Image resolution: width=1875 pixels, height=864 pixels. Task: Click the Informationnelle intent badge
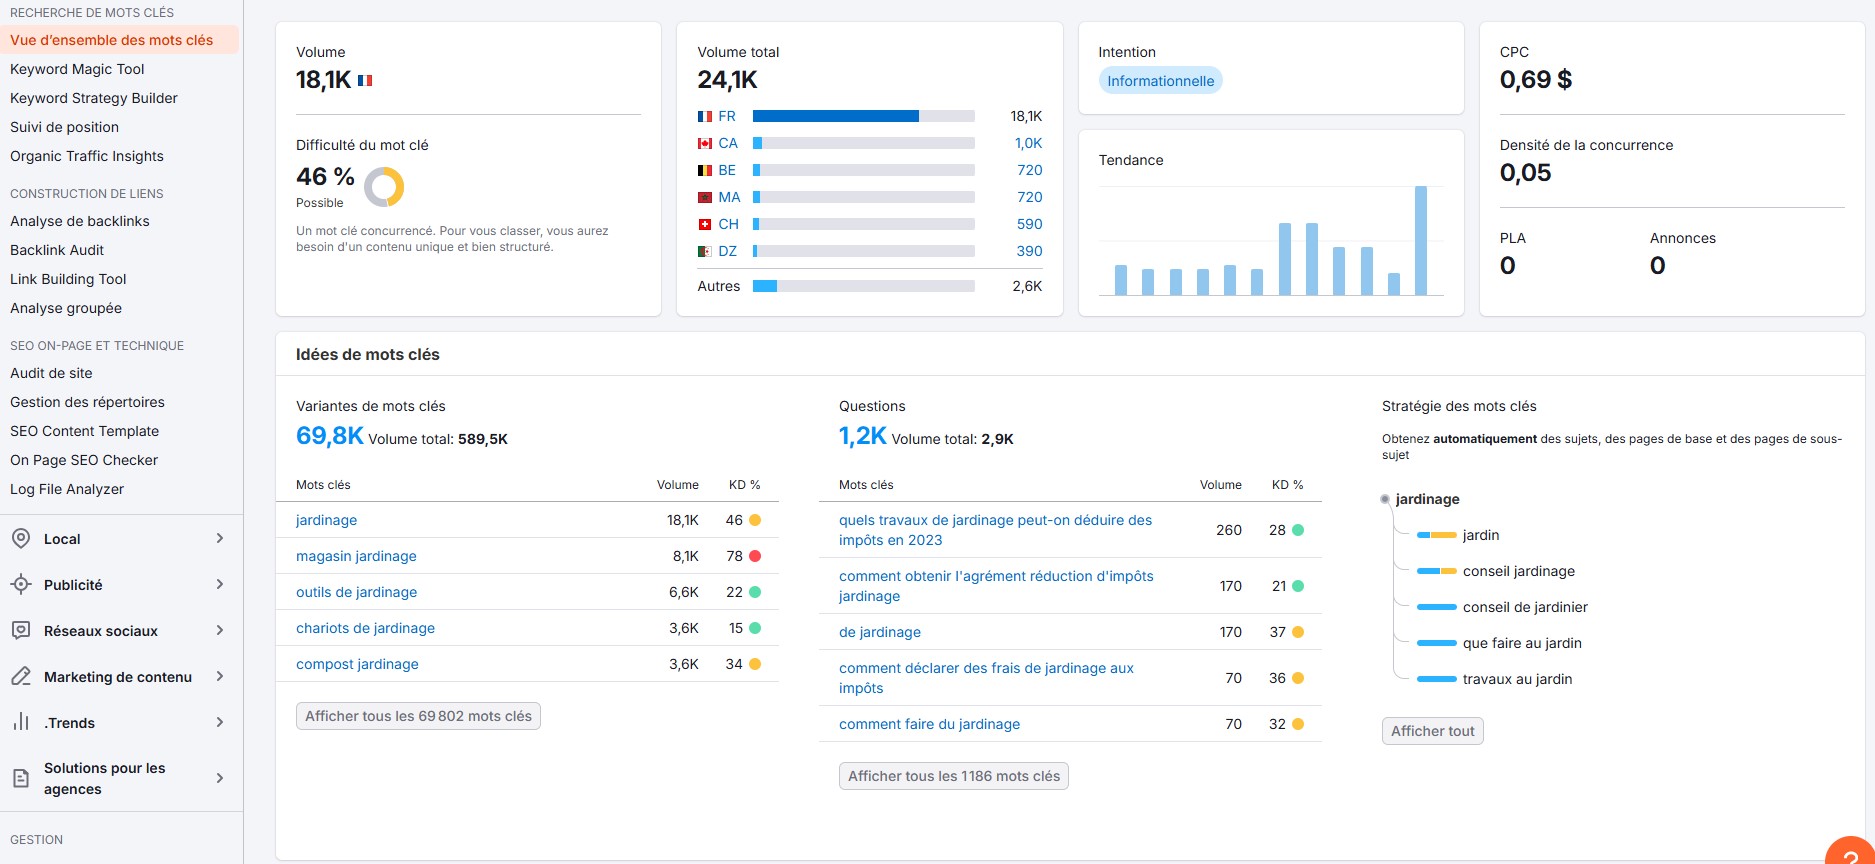[x=1160, y=81]
